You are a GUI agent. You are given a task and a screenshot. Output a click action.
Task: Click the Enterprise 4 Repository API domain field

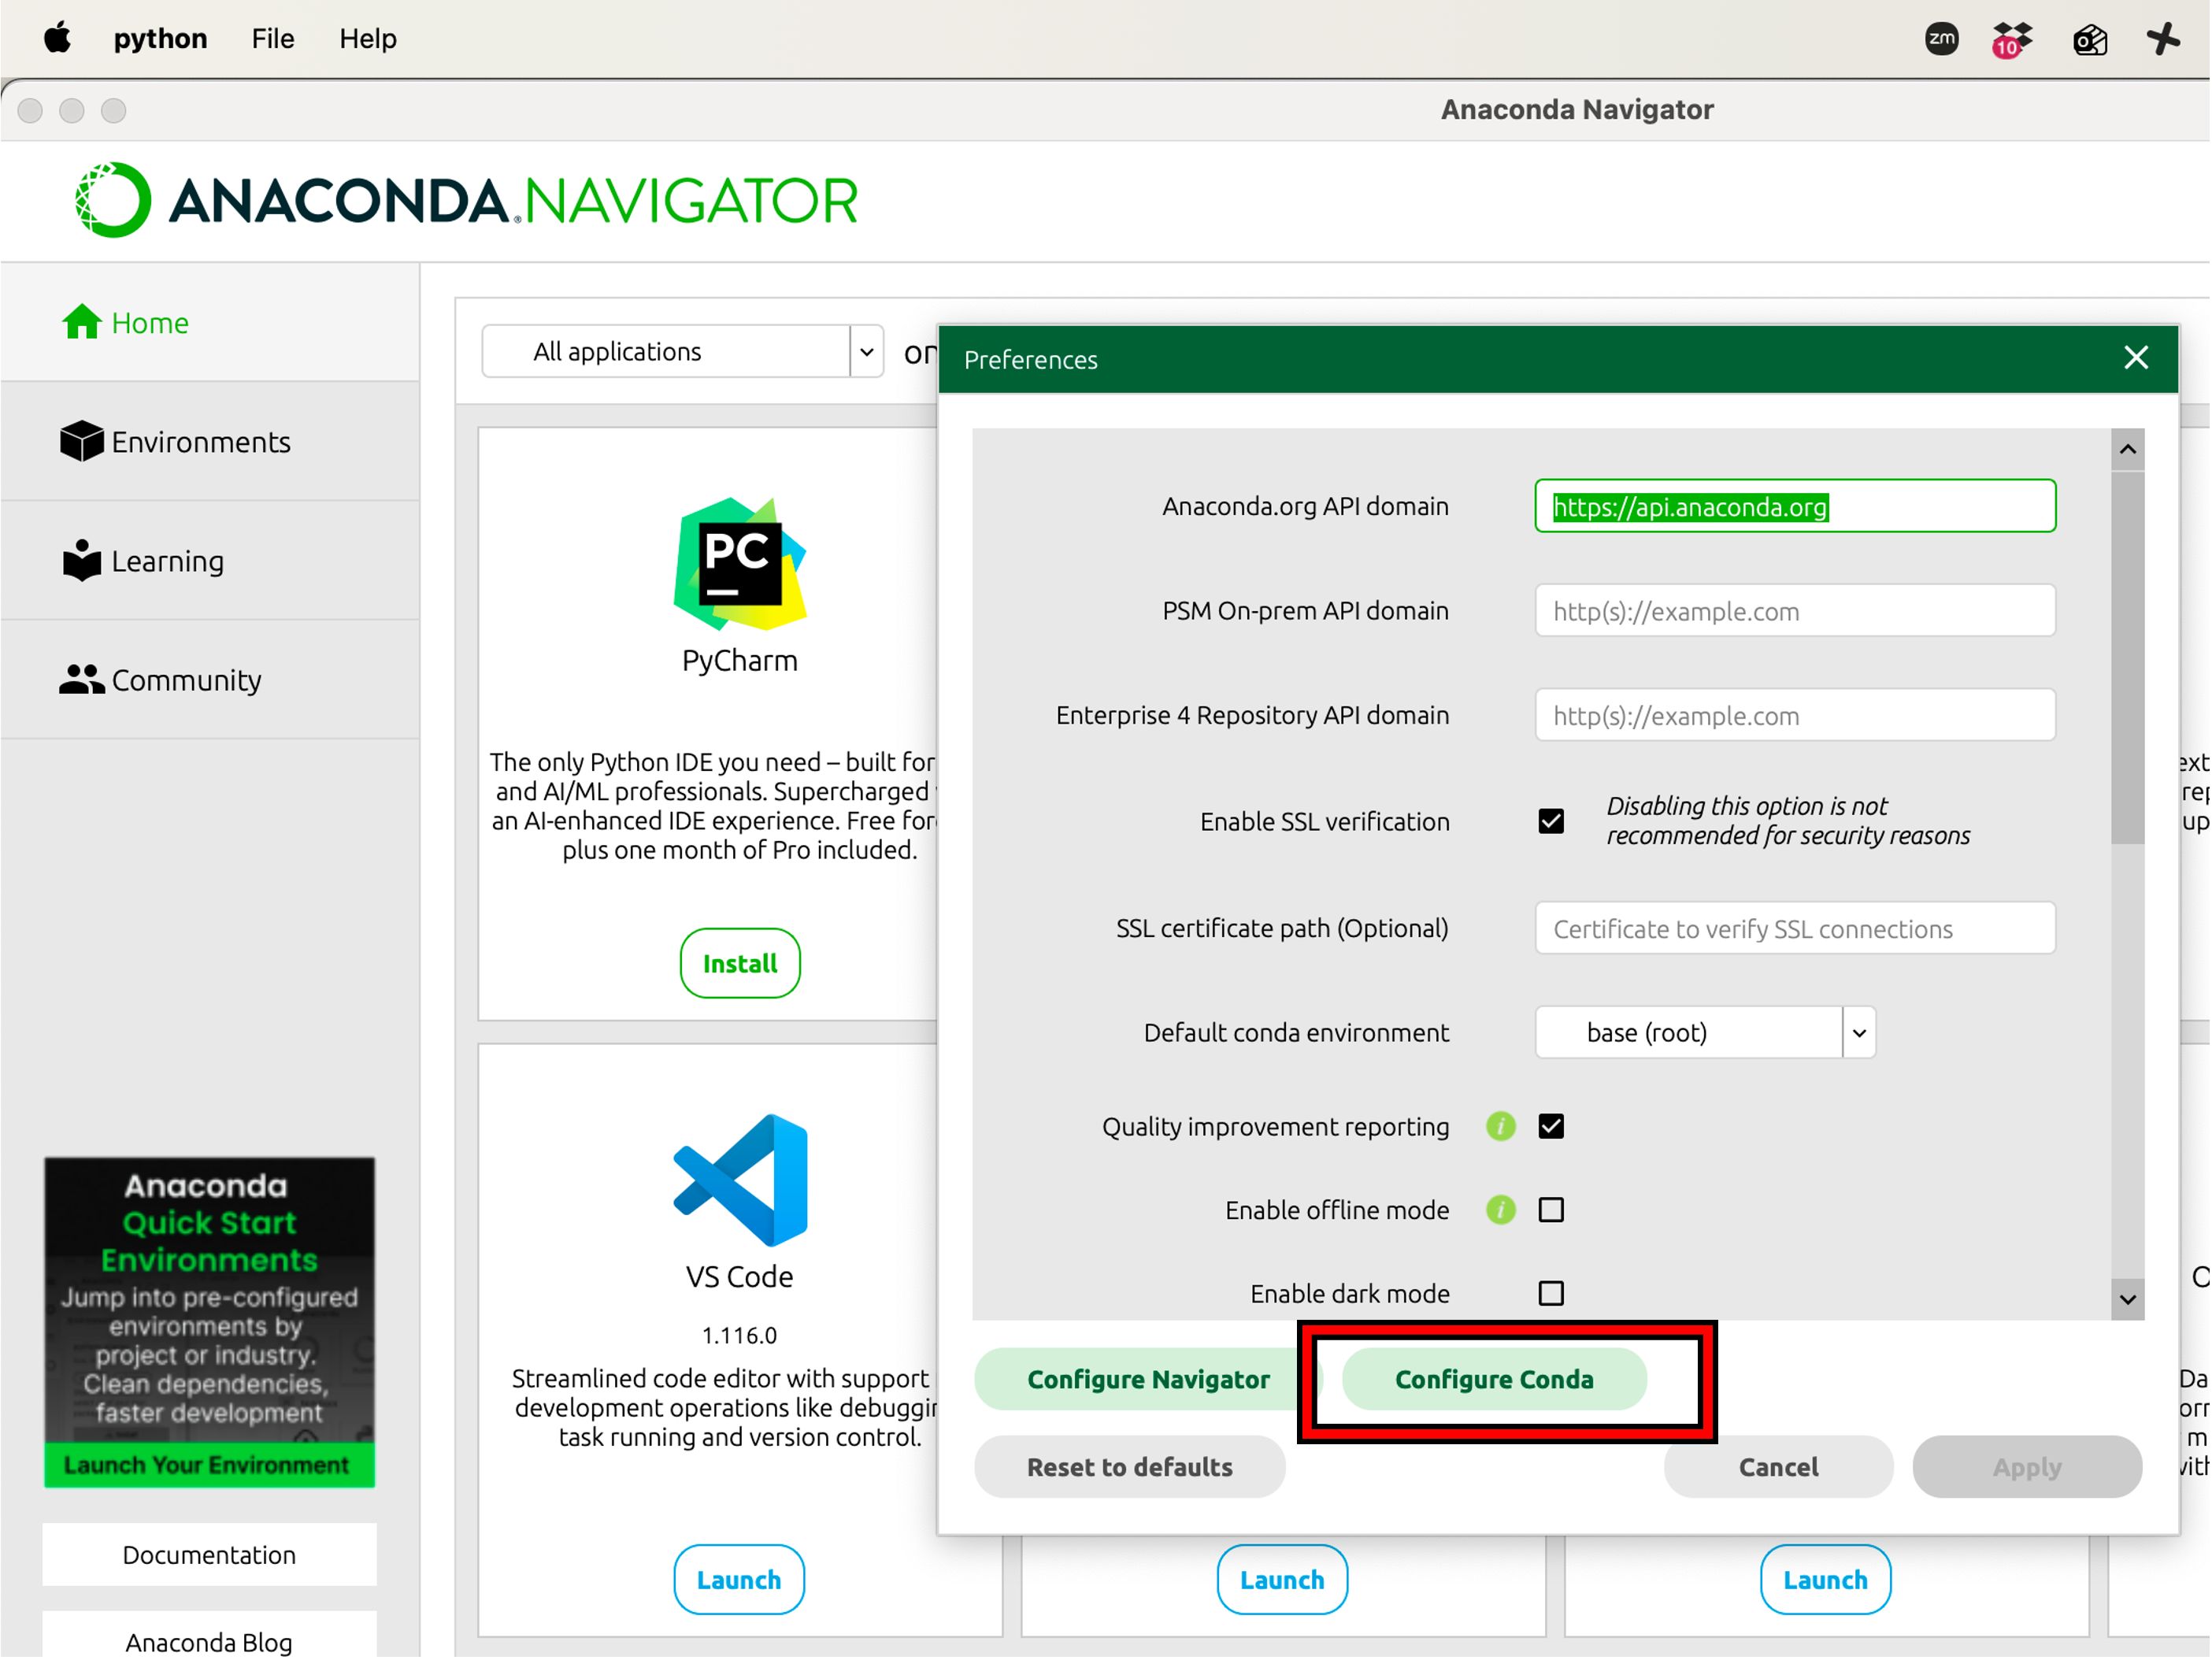tap(1796, 716)
